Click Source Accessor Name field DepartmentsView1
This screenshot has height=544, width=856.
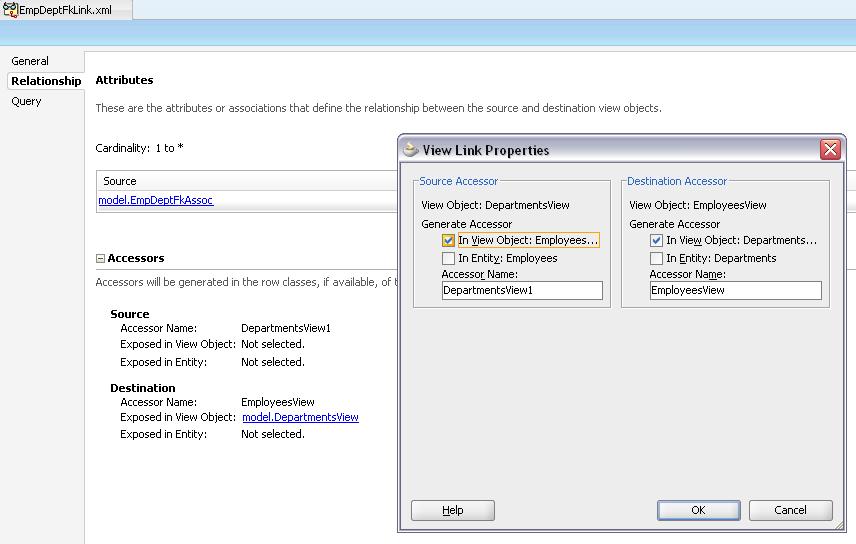[522, 291]
